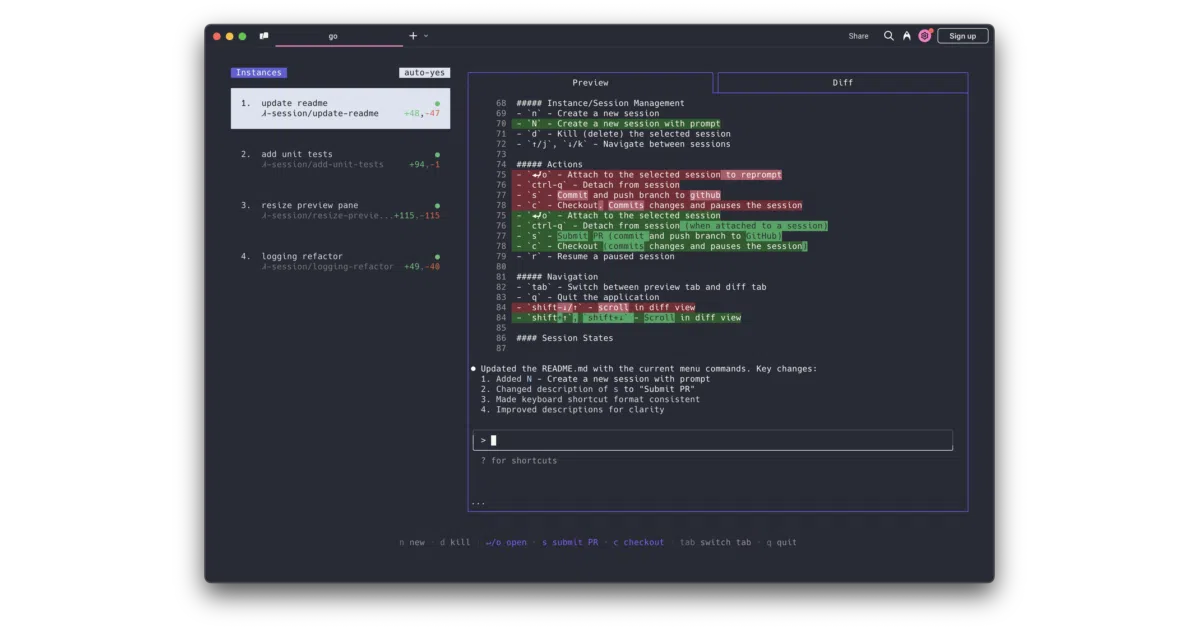Toggle the auto-yes badge
This screenshot has height=630, width=1200.
pos(425,73)
